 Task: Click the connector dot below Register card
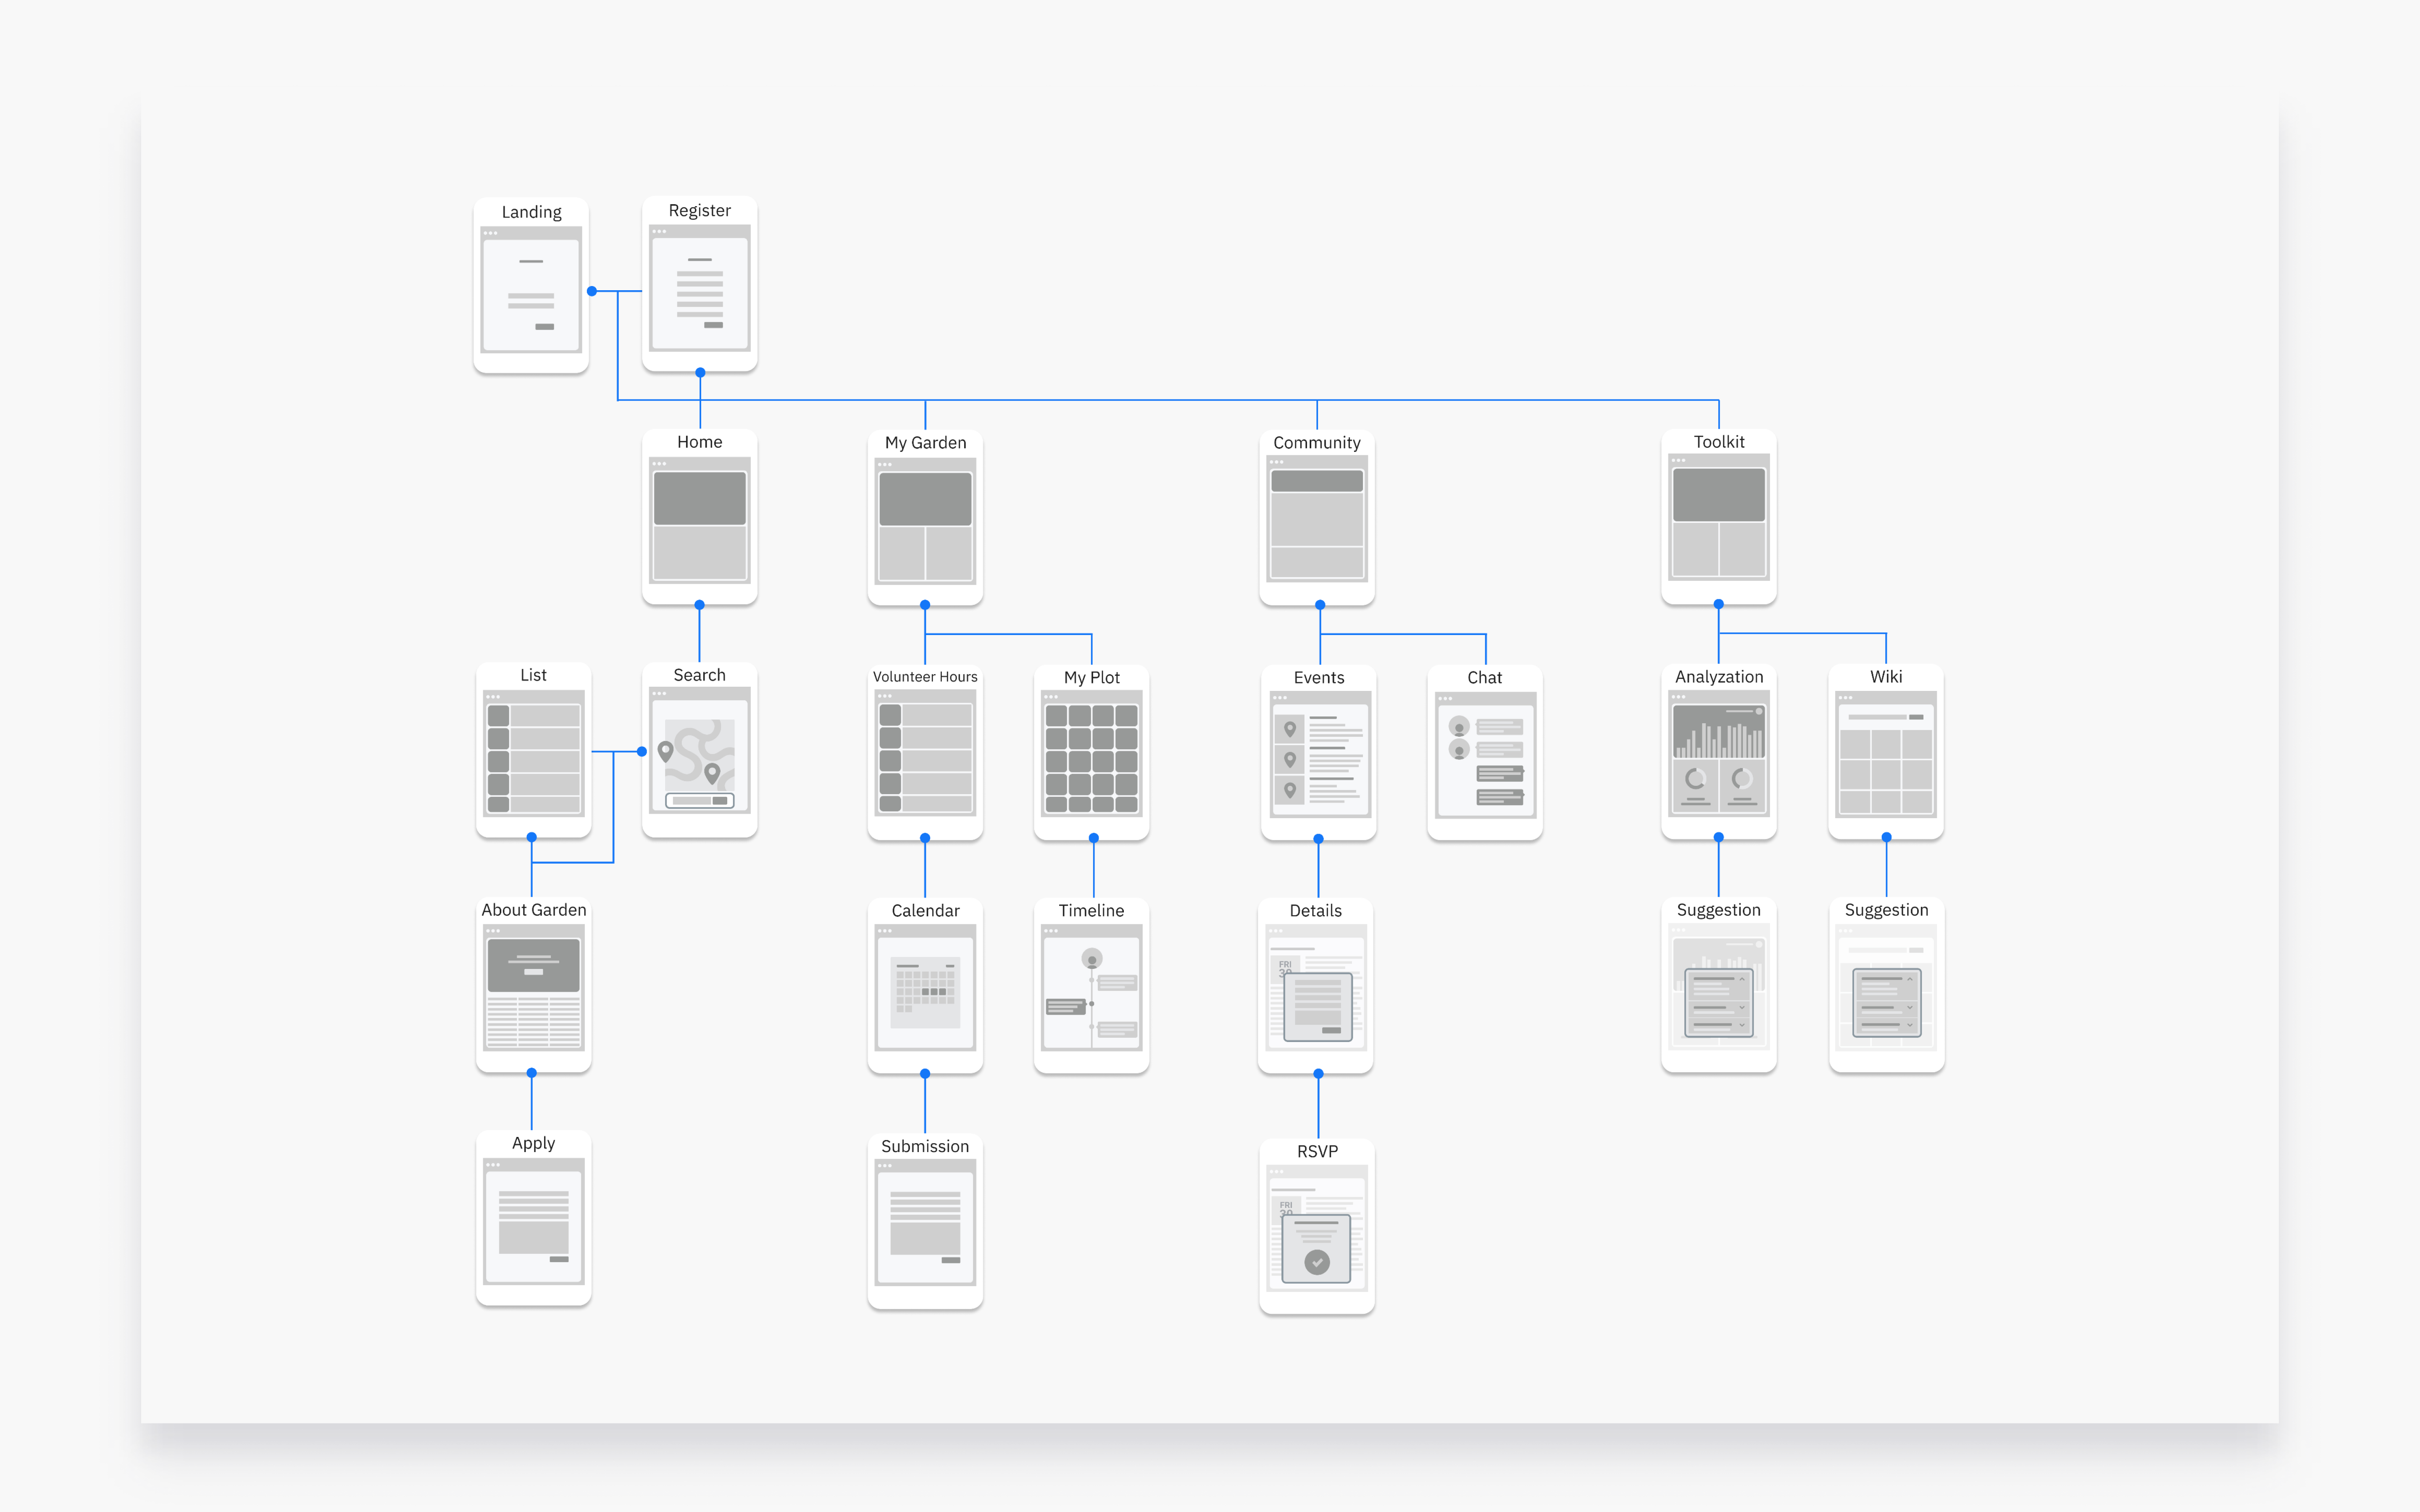coord(700,372)
